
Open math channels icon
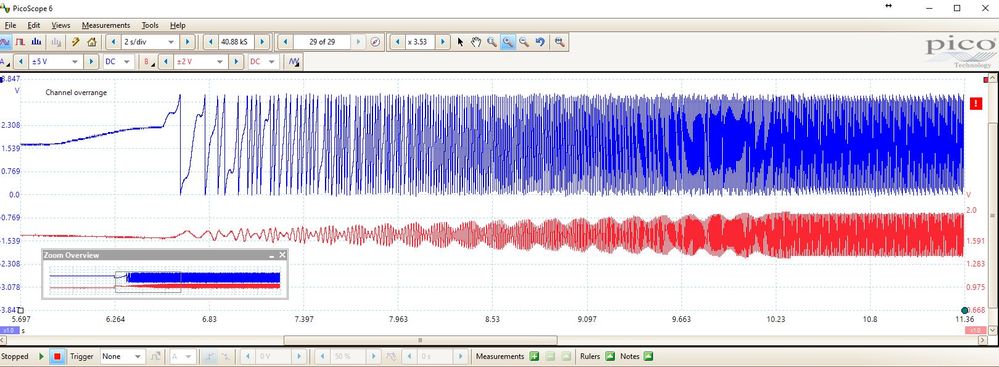pyautogui.click(x=294, y=62)
